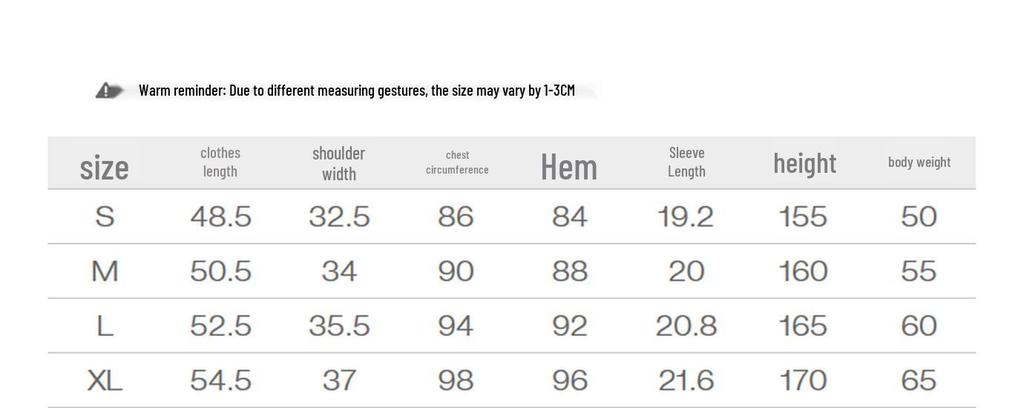Click the 19.2 sleeve length cell
Viewport: 1024px width, 408px height.
click(686, 217)
